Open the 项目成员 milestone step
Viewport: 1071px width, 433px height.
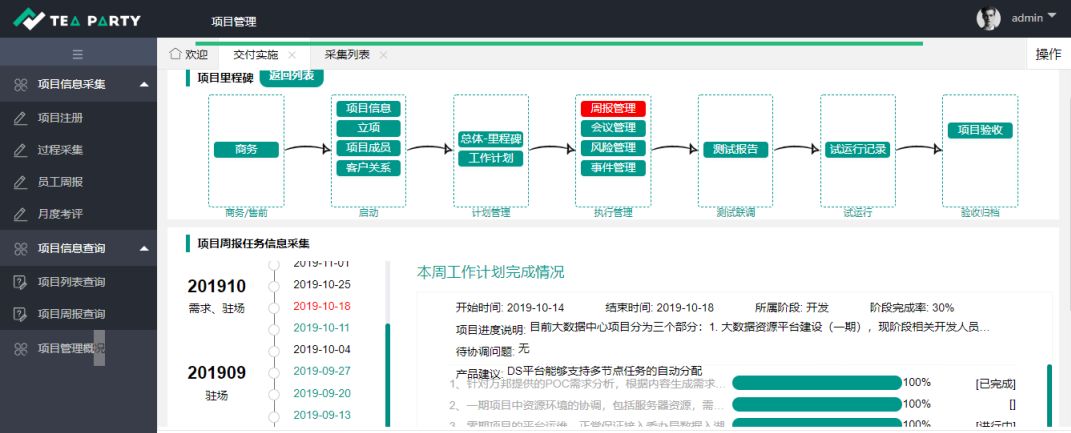point(368,148)
